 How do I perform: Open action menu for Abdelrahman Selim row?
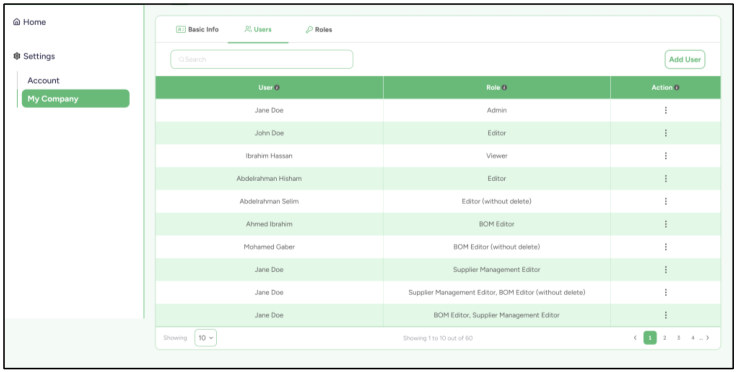coord(666,201)
